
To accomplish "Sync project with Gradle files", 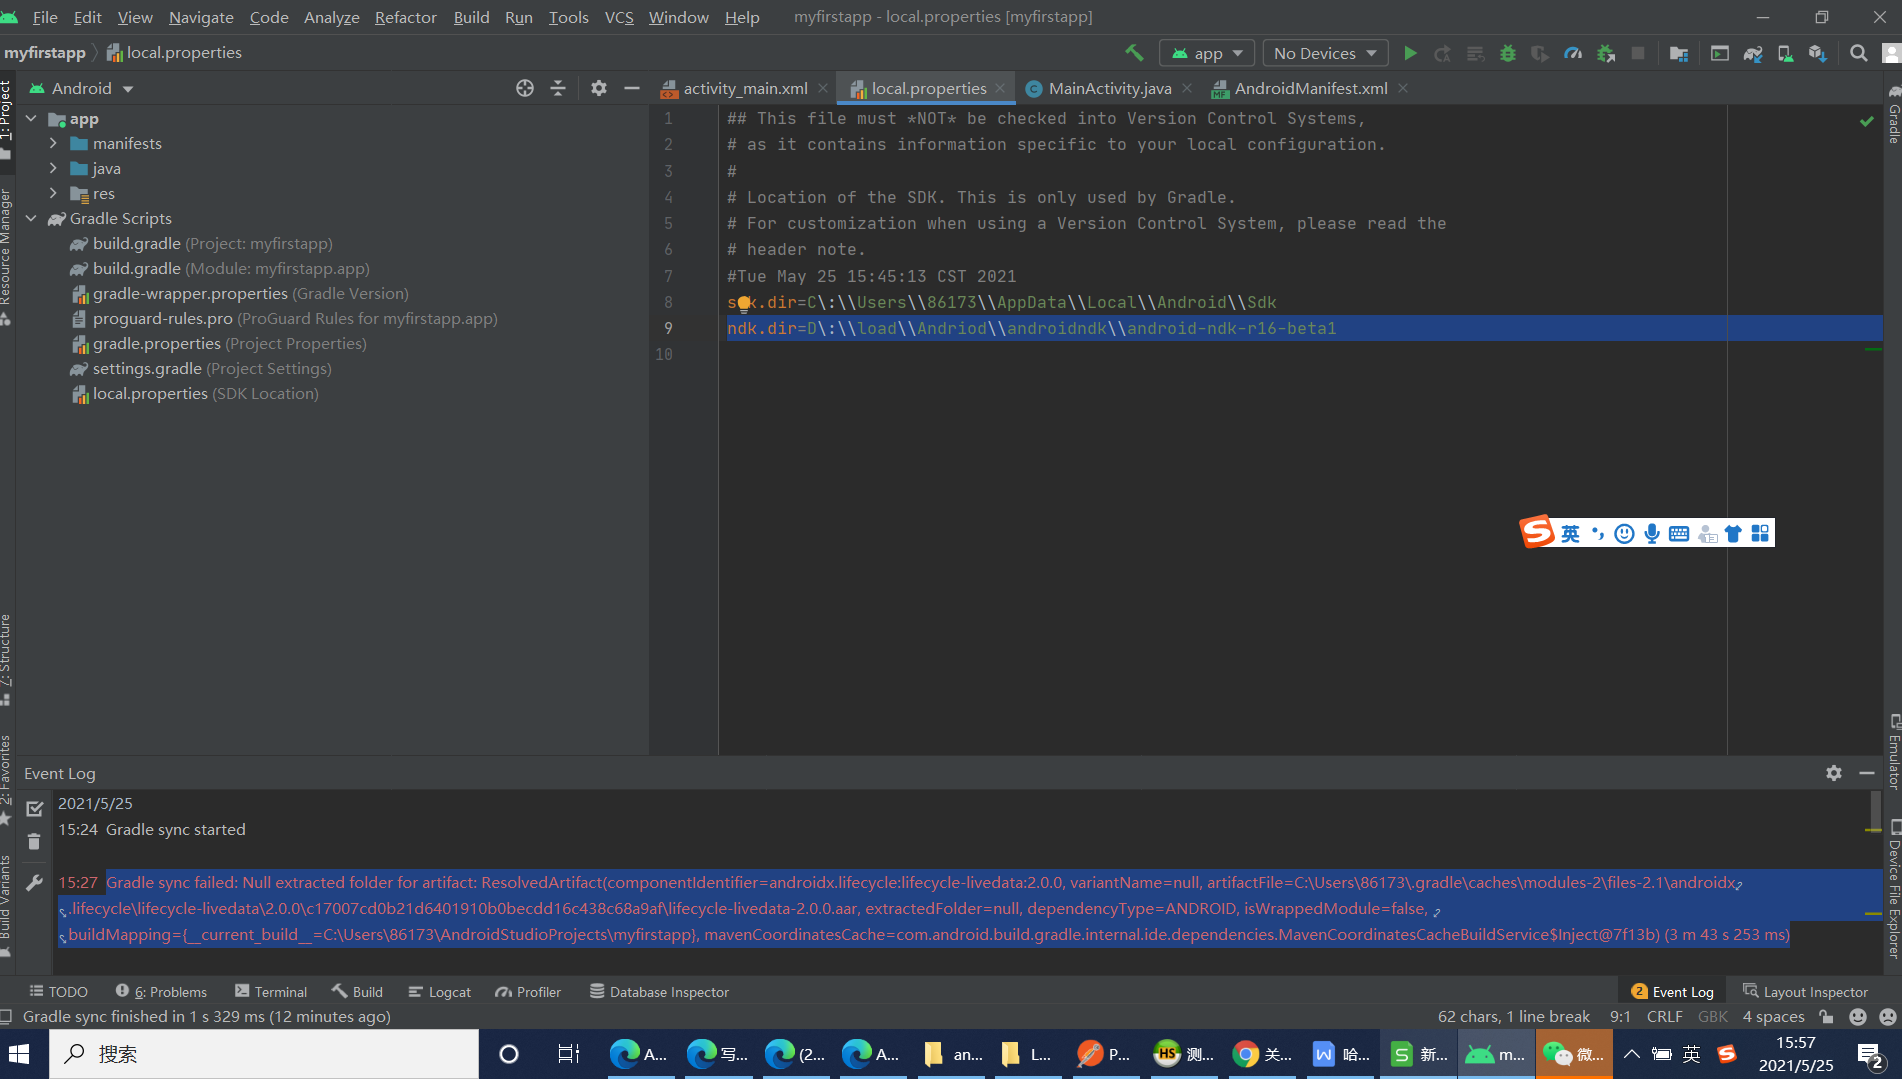I will coord(1752,52).
